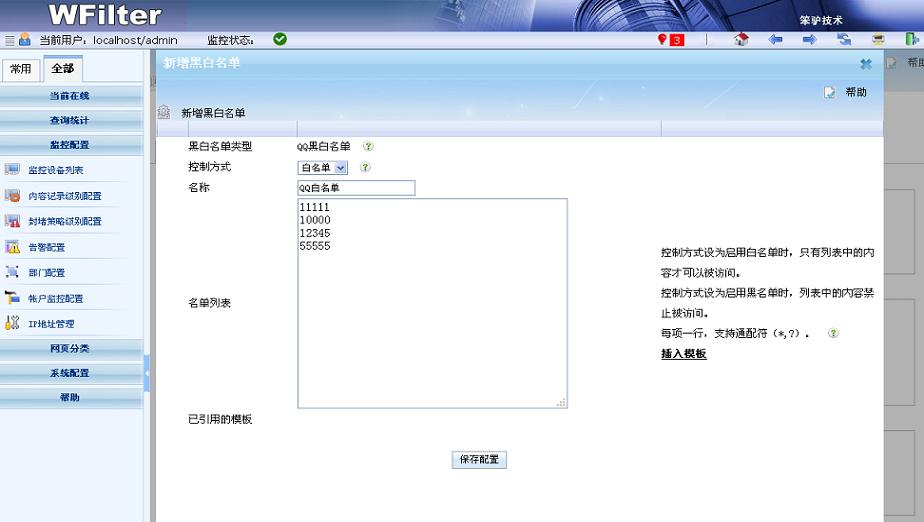Click the home icon in top toolbar
The image size is (924, 522).
pos(741,40)
